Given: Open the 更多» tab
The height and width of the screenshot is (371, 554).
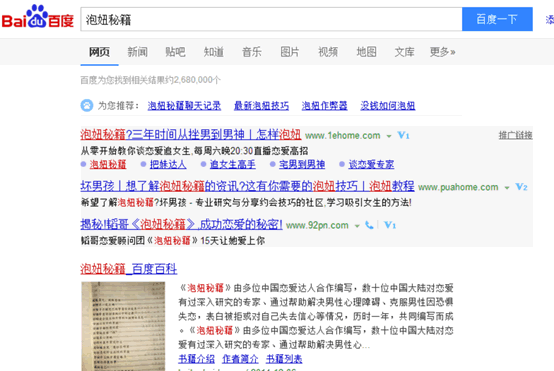Looking at the screenshot, I should (x=442, y=52).
